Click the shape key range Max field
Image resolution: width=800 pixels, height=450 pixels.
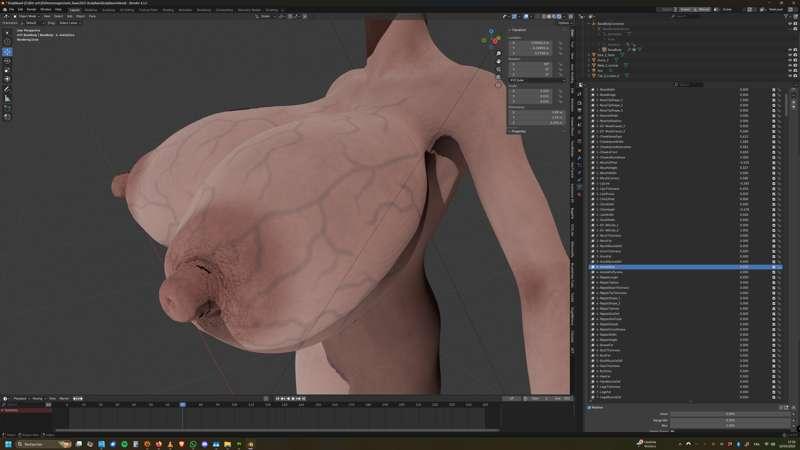730,426
